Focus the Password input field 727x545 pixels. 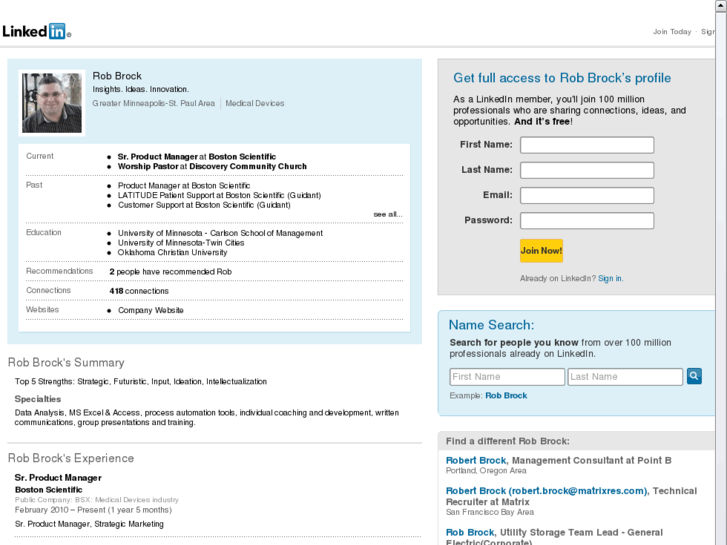[x=587, y=221]
